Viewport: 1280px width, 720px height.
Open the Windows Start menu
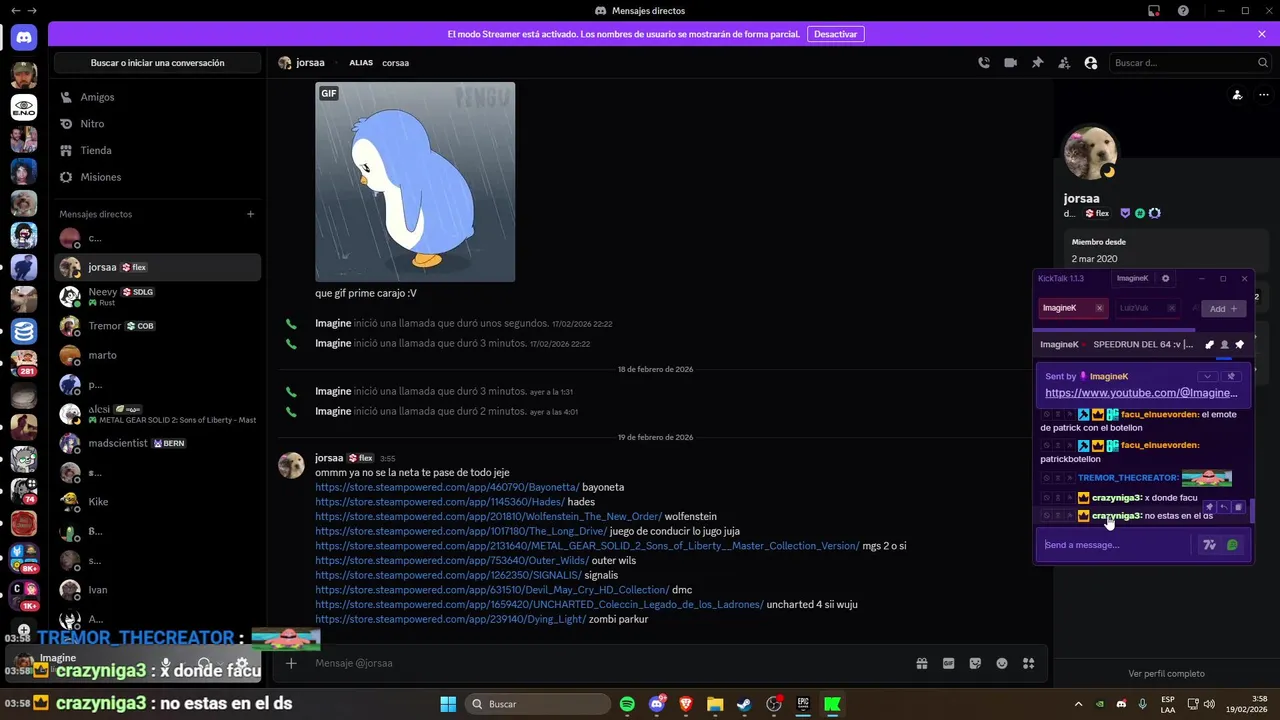pyautogui.click(x=447, y=704)
